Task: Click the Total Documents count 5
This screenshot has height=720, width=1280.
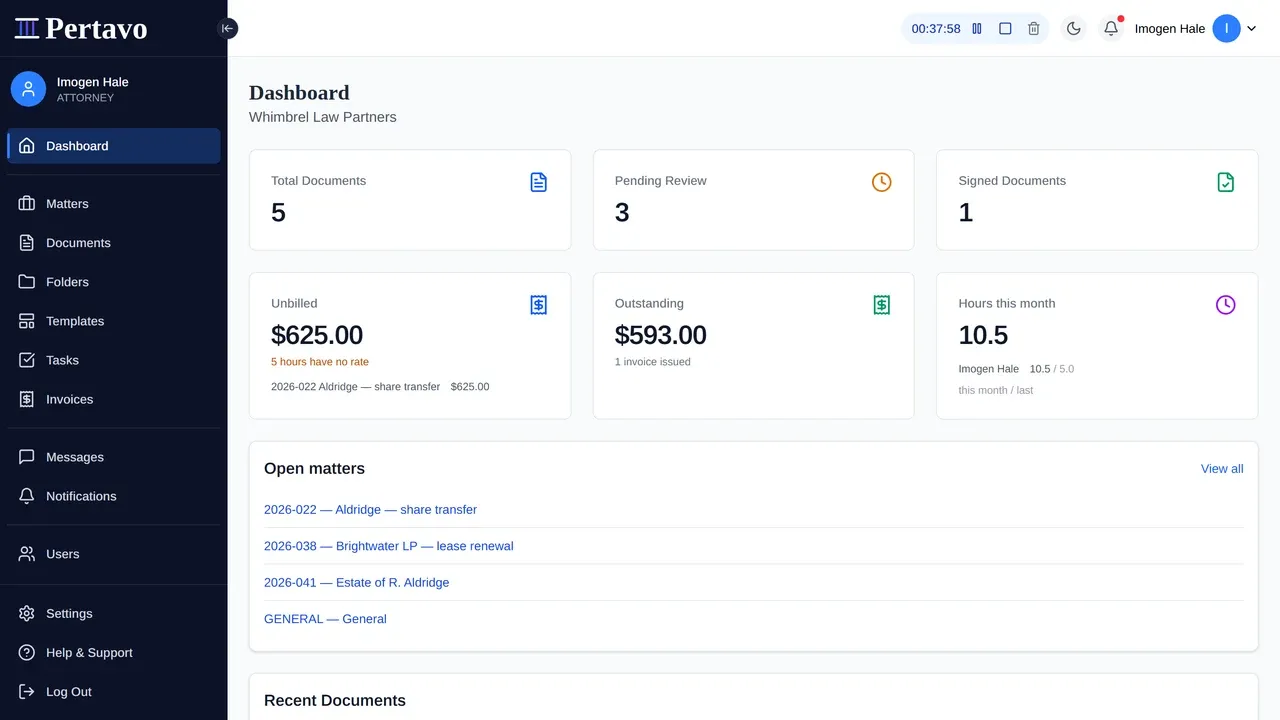Action: (x=278, y=212)
